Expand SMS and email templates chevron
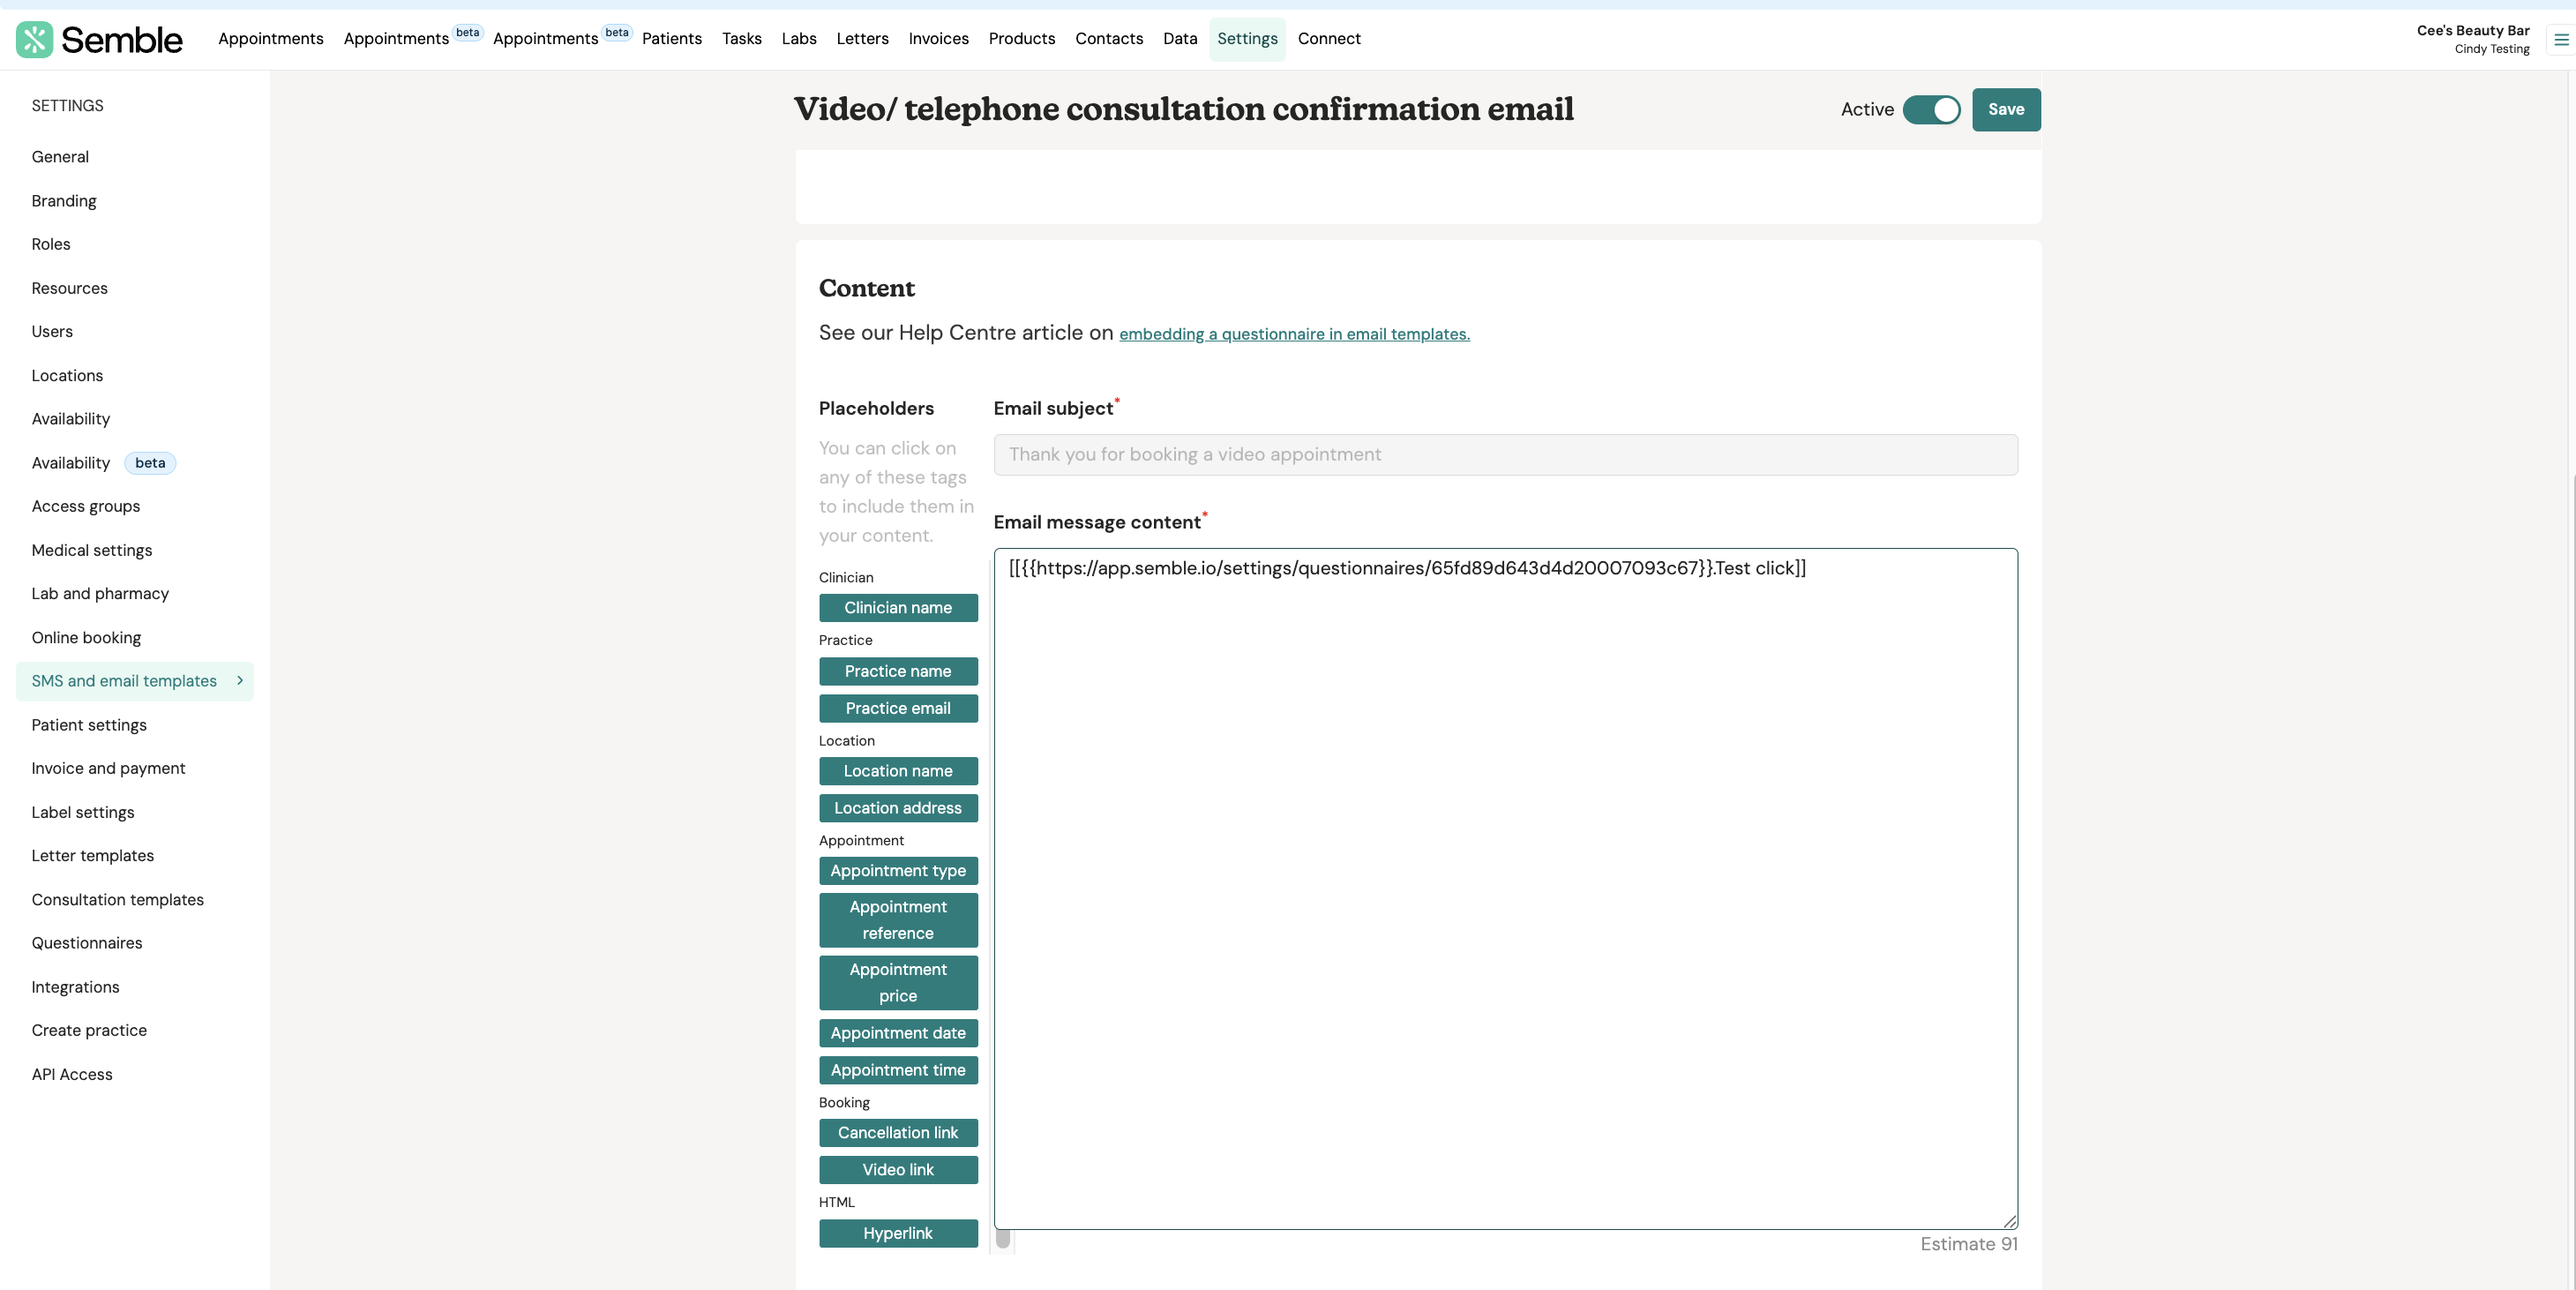 (240, 680)
